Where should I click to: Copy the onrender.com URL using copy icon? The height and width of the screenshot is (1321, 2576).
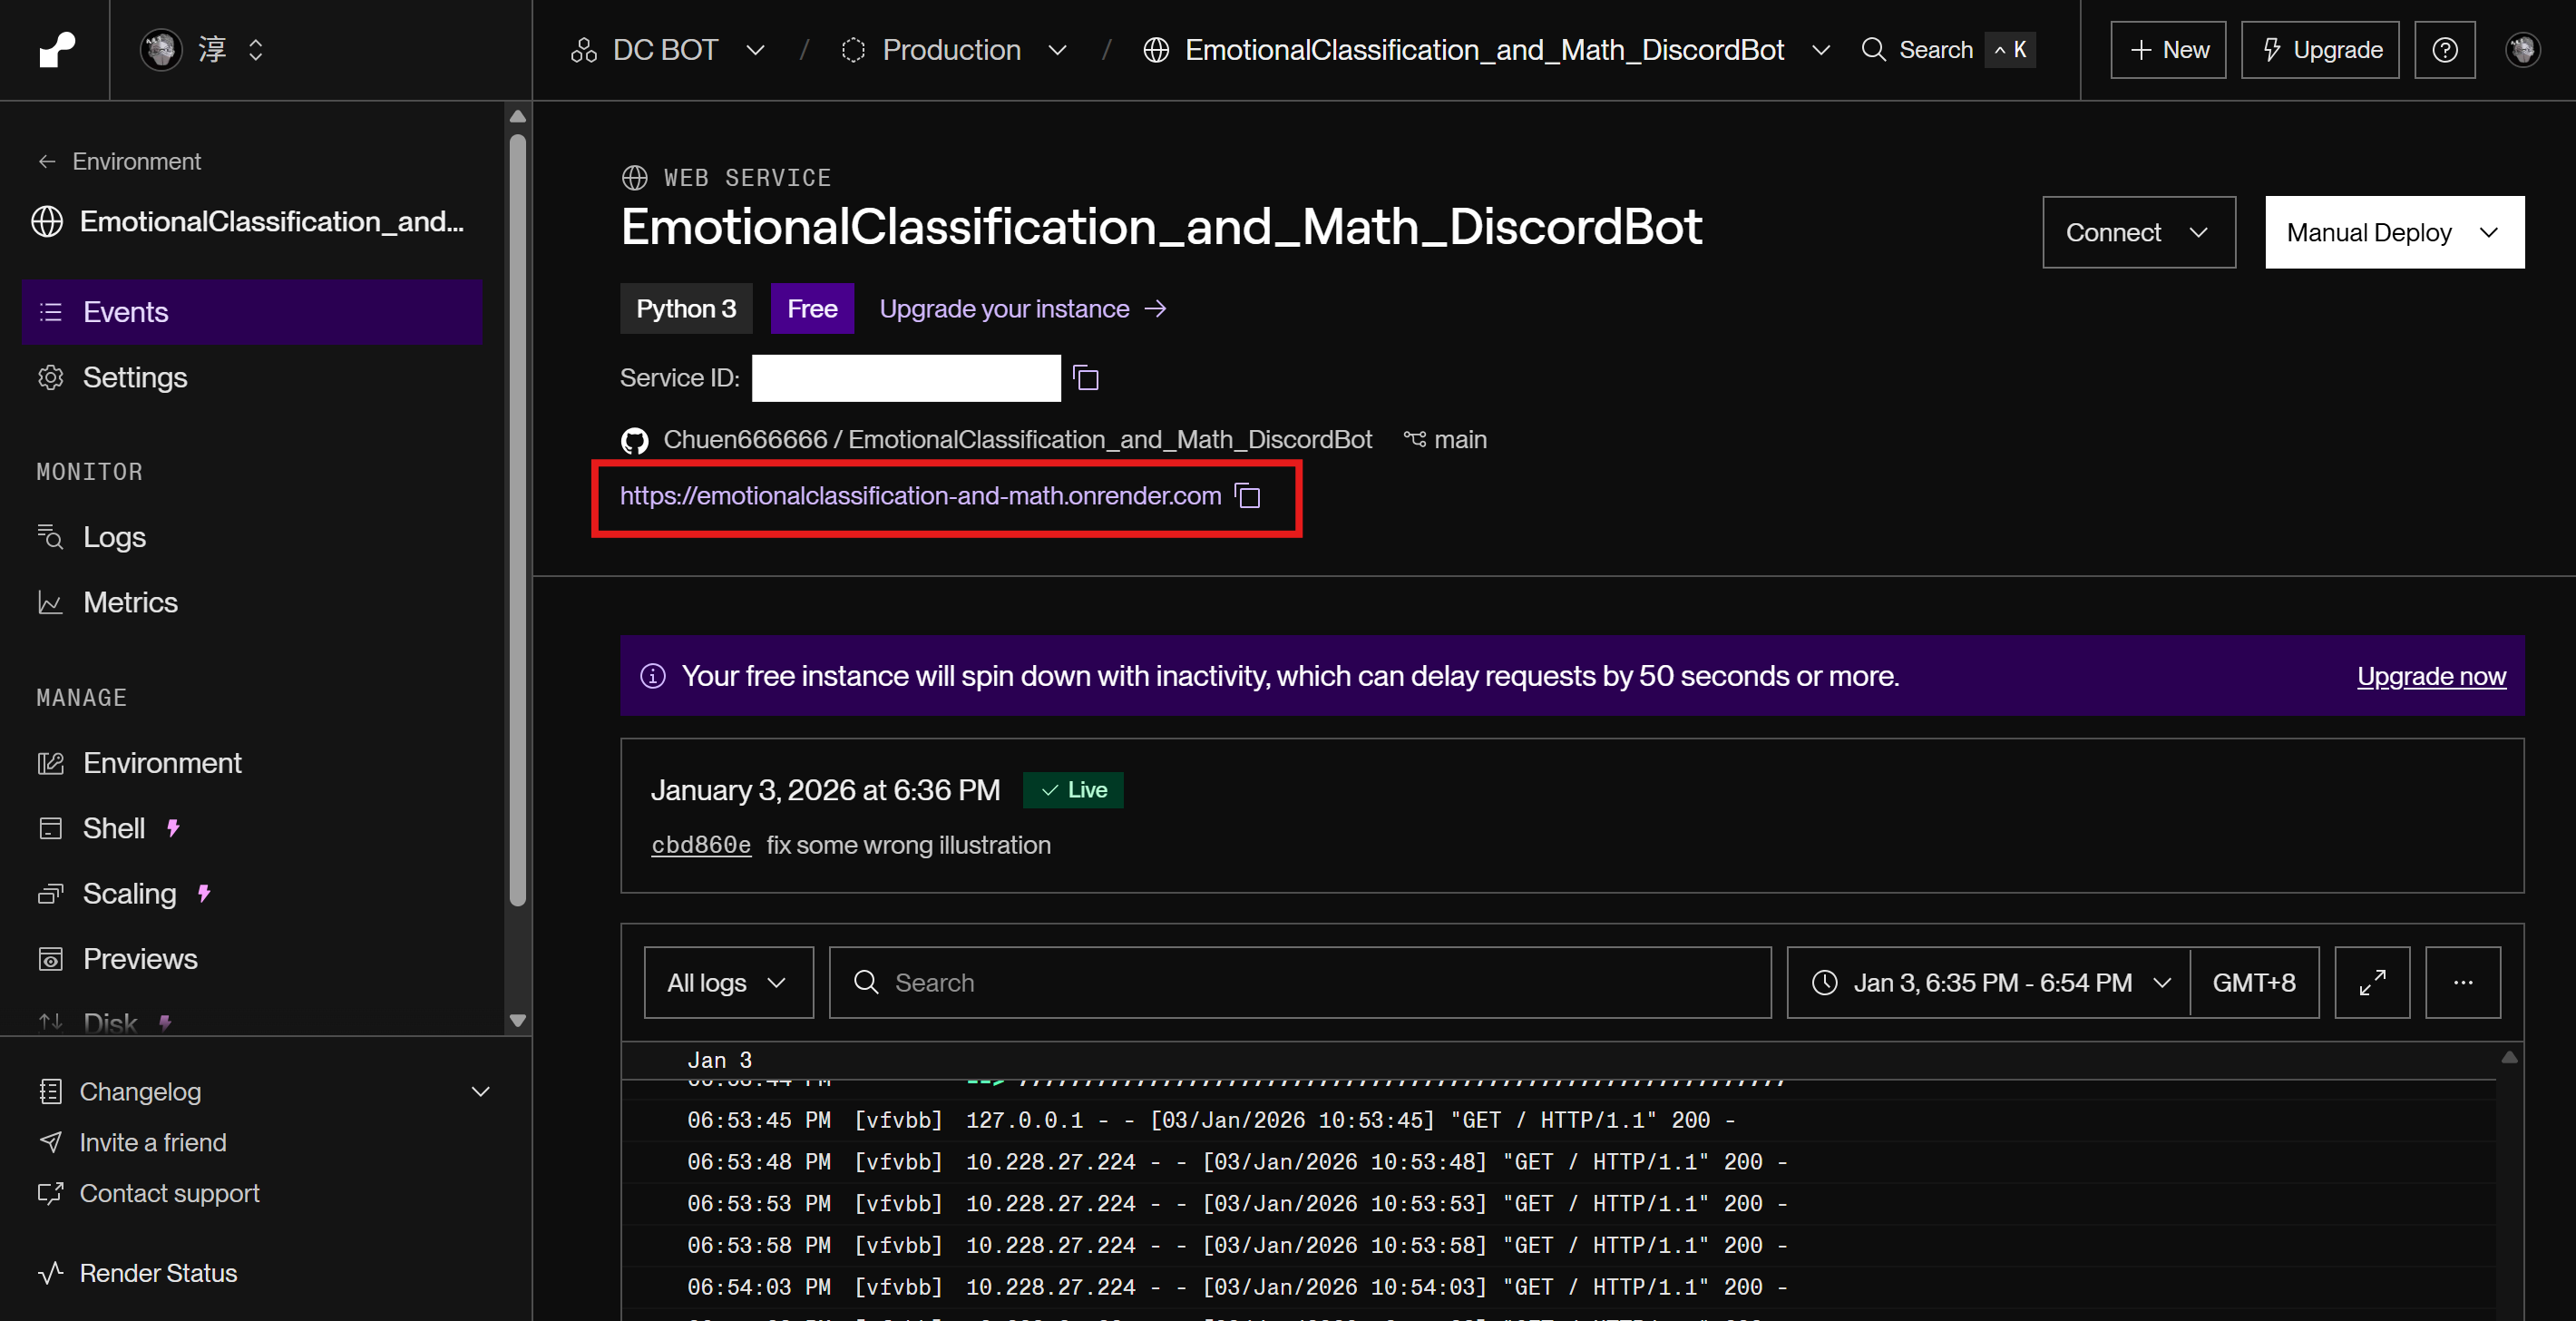(1247, 496)
